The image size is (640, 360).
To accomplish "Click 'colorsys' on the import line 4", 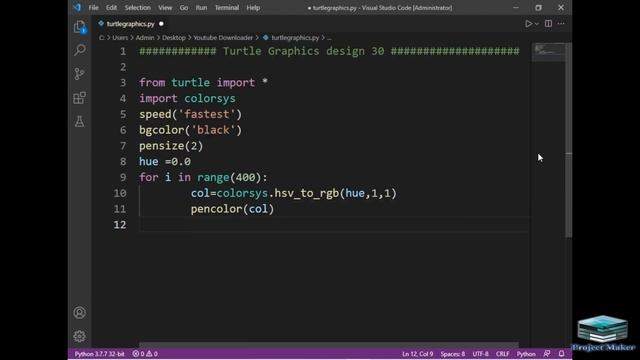I will point(210,99).
